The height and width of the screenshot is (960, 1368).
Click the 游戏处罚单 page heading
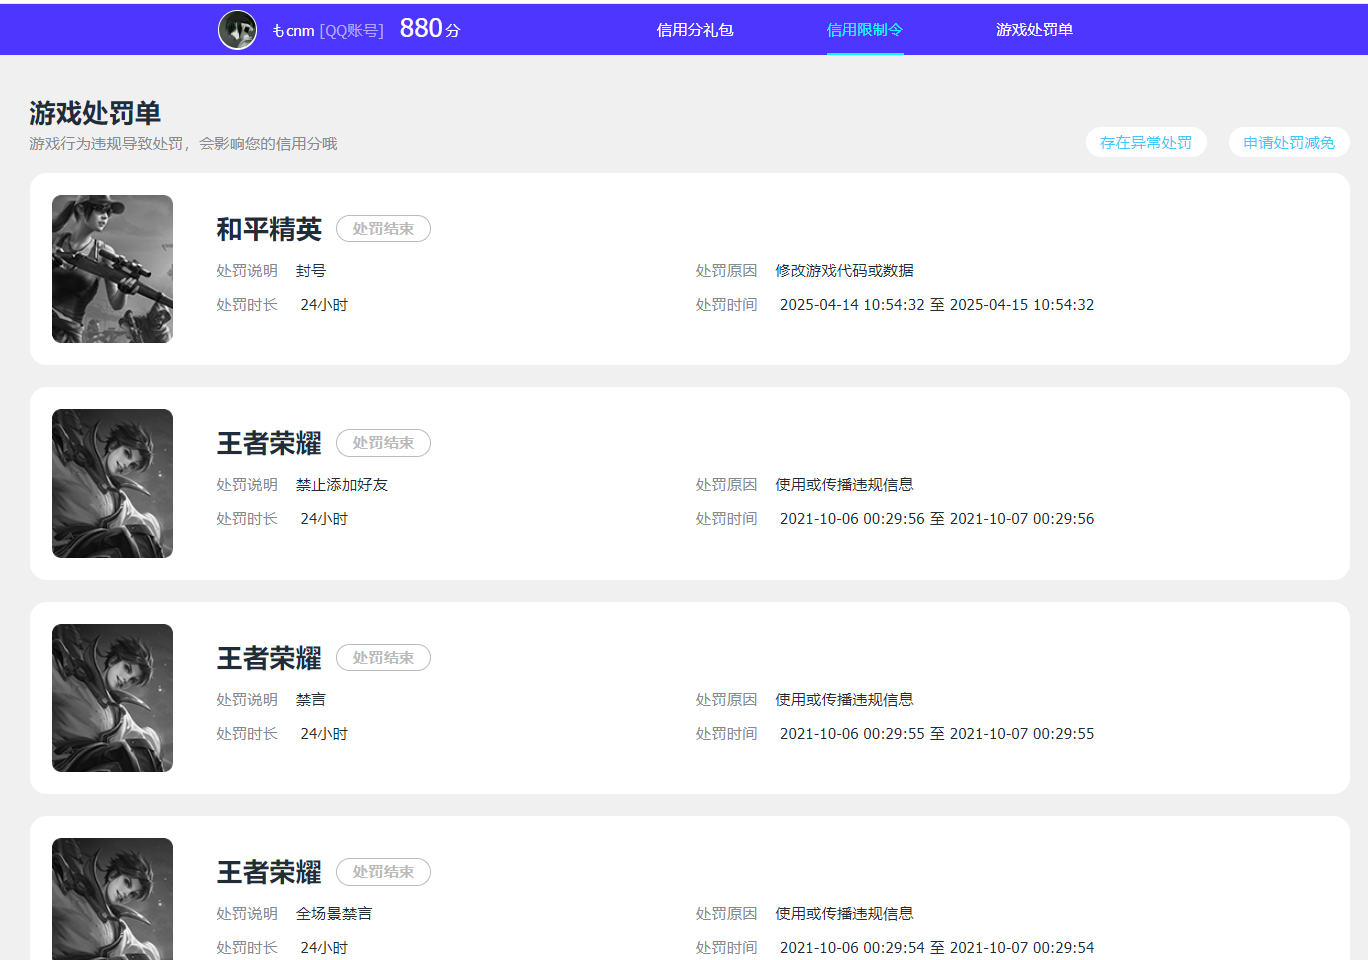[x=95, y=113]
